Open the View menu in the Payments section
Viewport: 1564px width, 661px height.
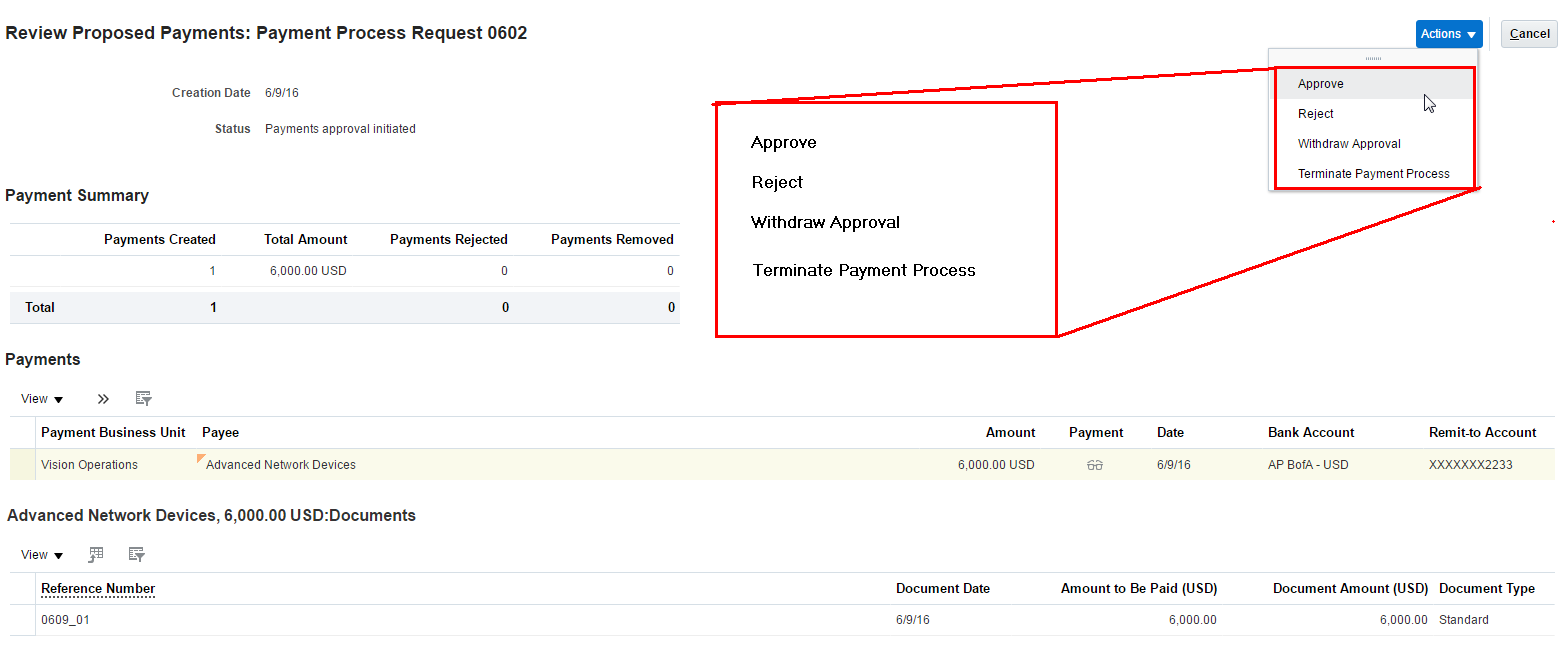[42, 399]
